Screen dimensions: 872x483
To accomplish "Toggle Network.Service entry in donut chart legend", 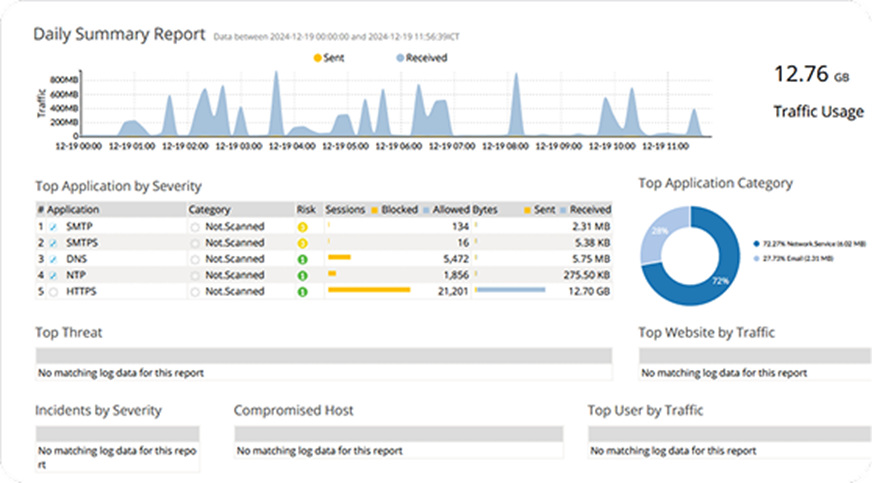I will pyautogui.click(x=809, y=243).
